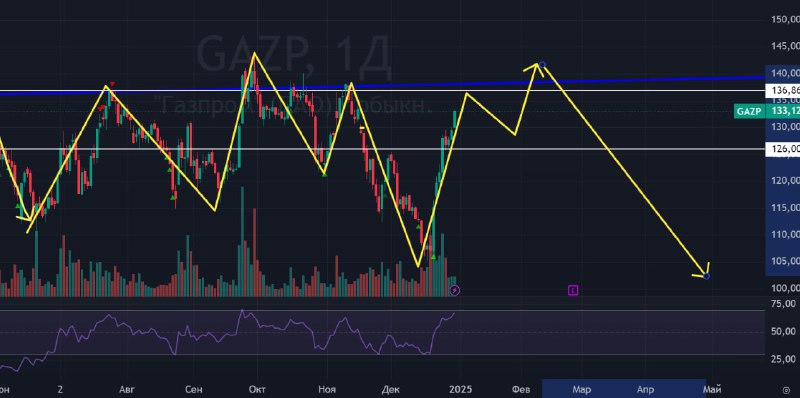Click the green GAZP ticker price label

pos(749,112)
